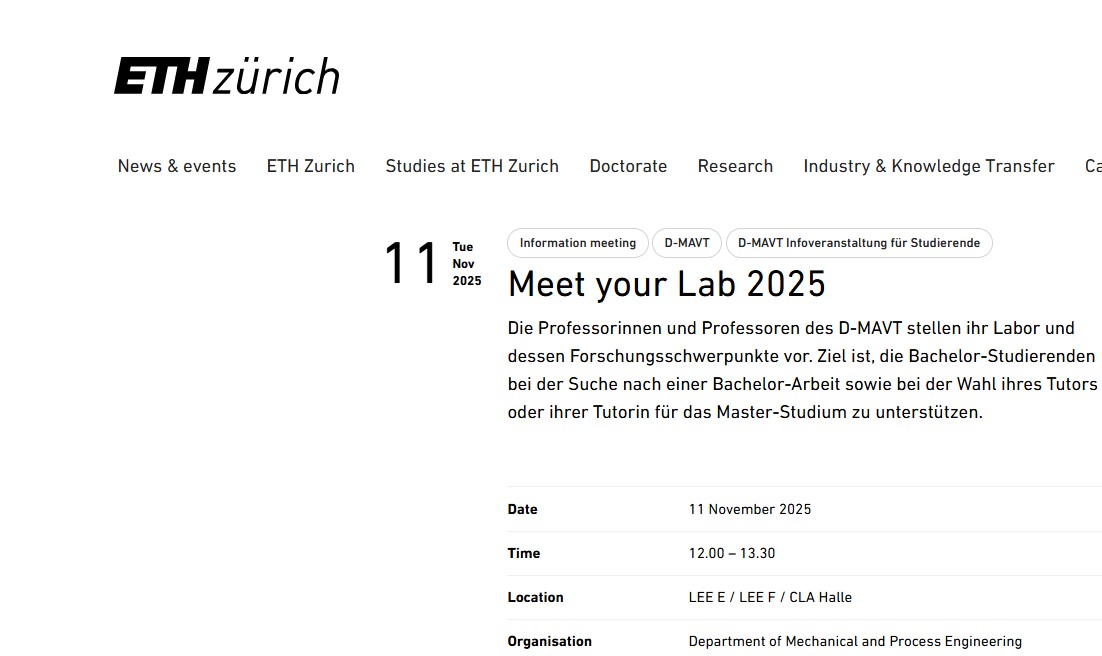
Task: Click the Tue Nov 2025 date label
Action: coord(466,264)
